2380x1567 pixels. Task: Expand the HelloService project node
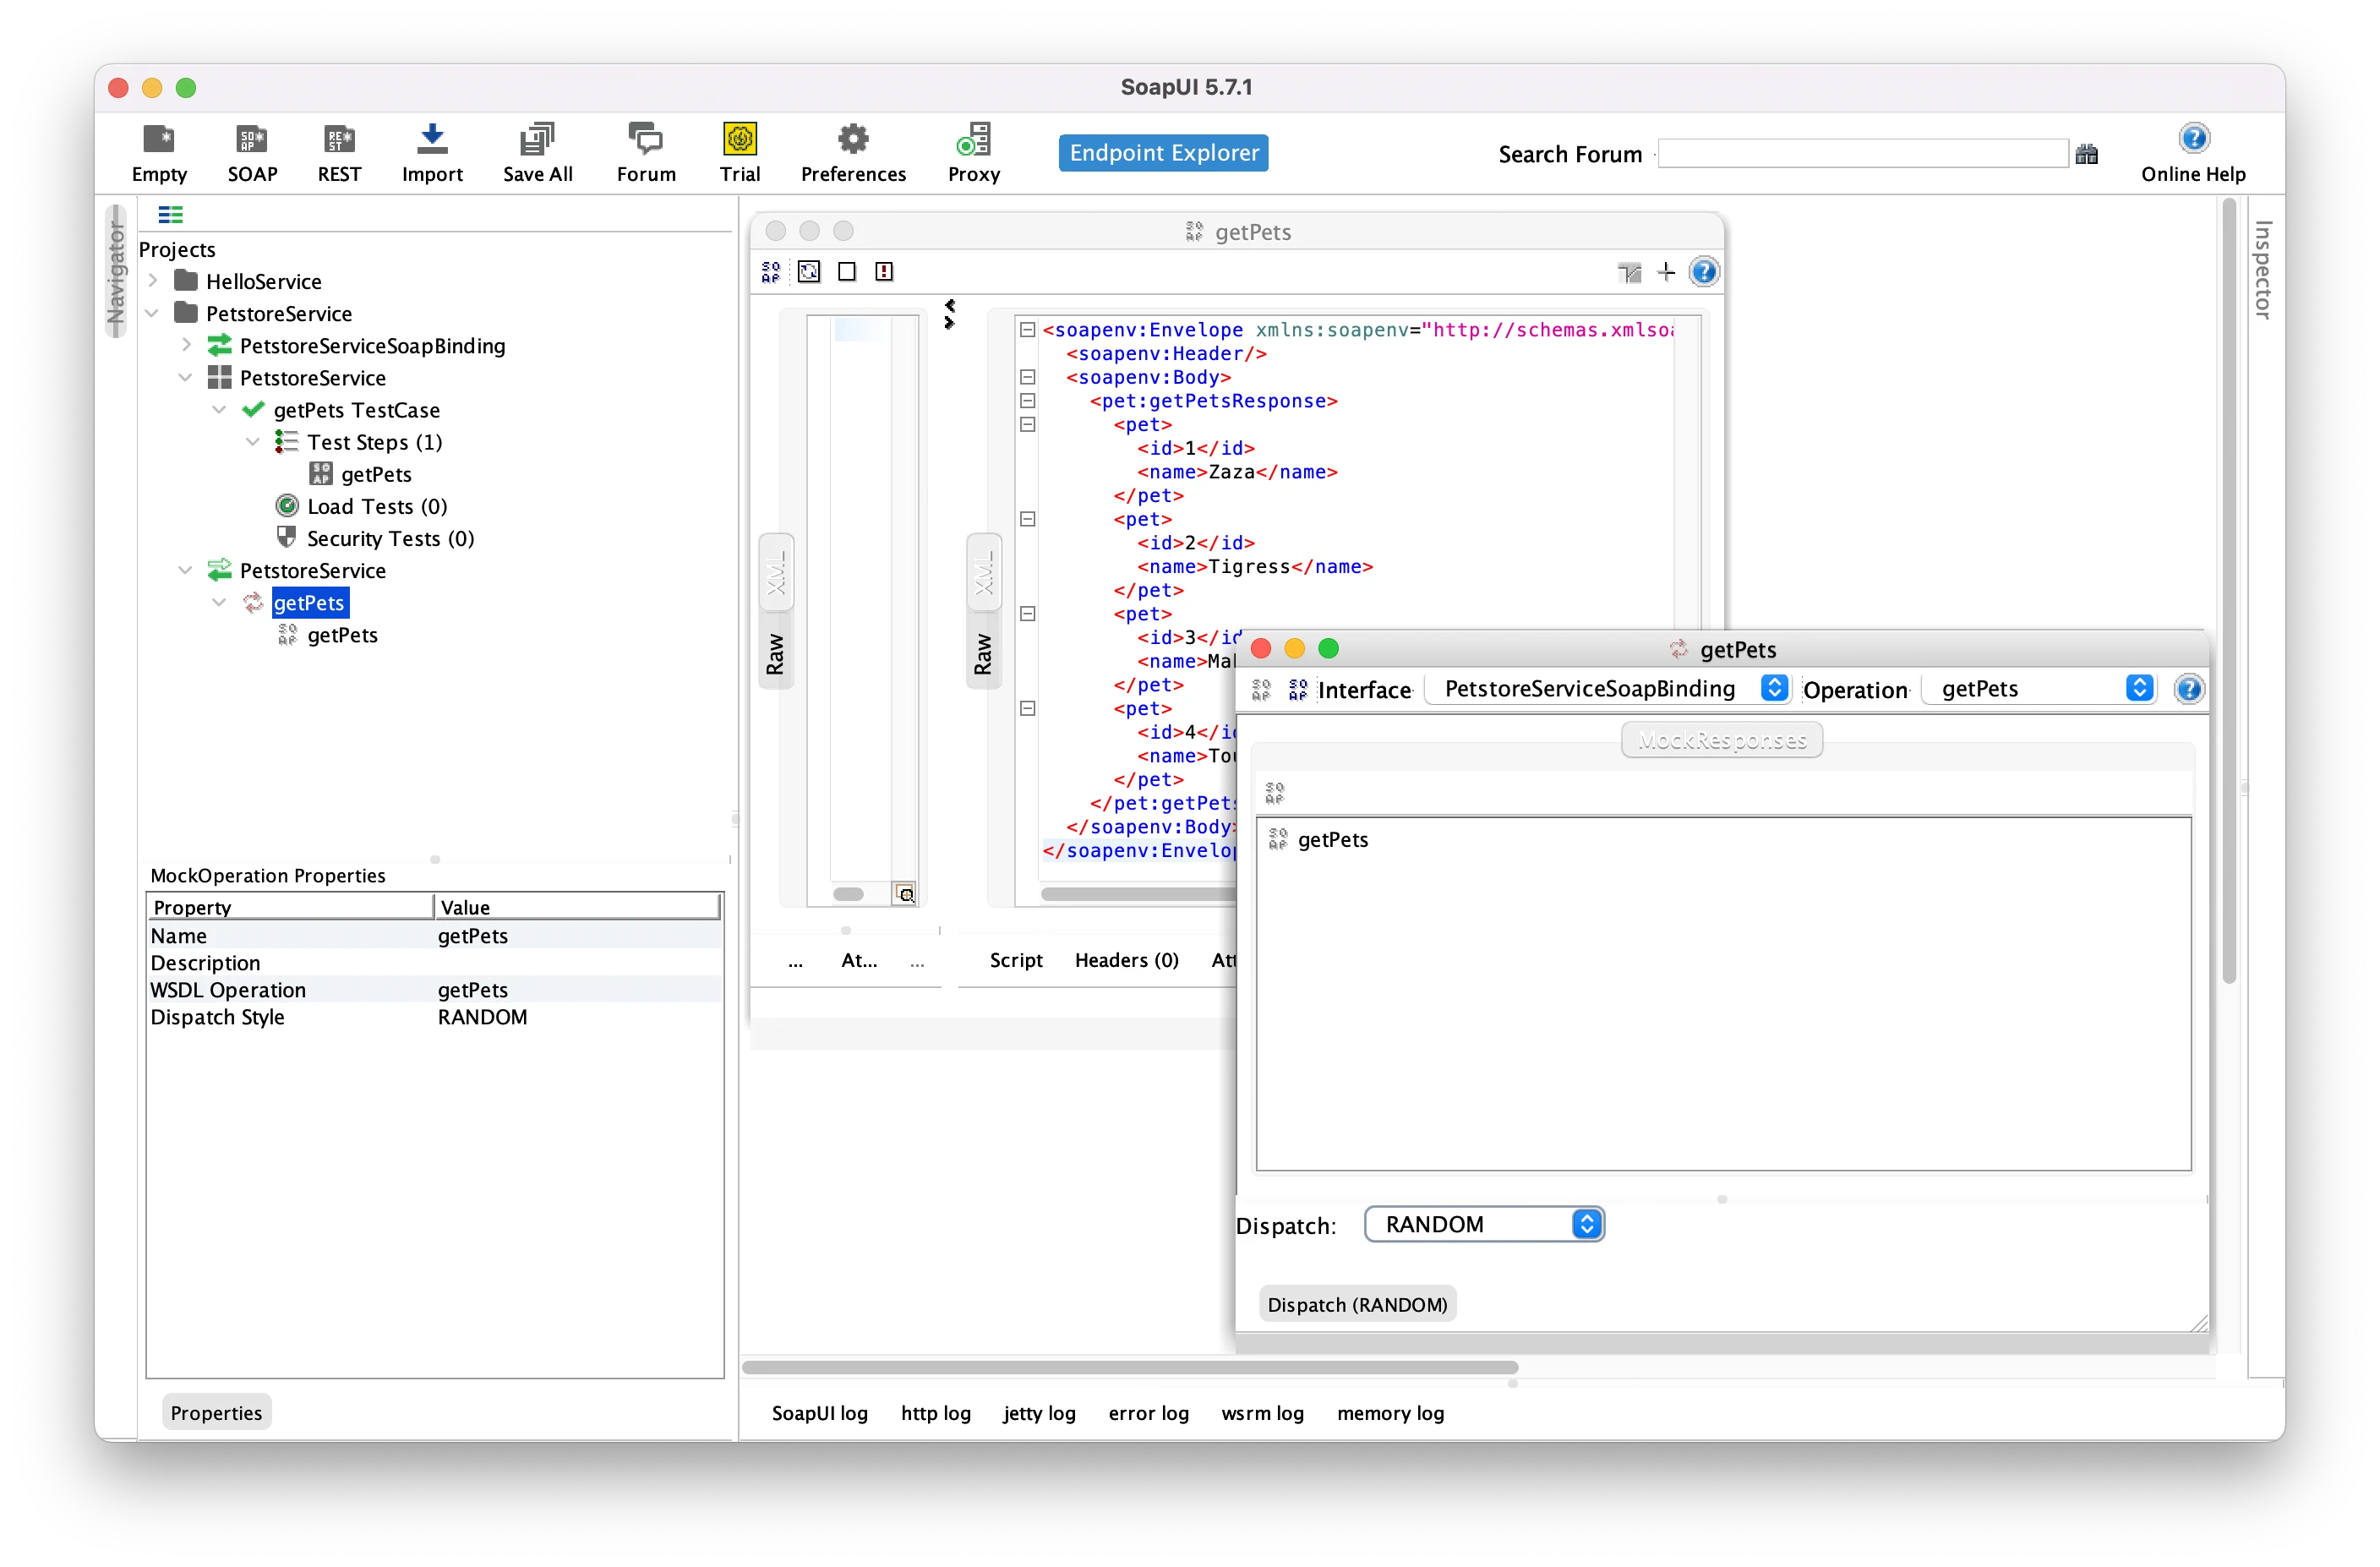(153, 281)
